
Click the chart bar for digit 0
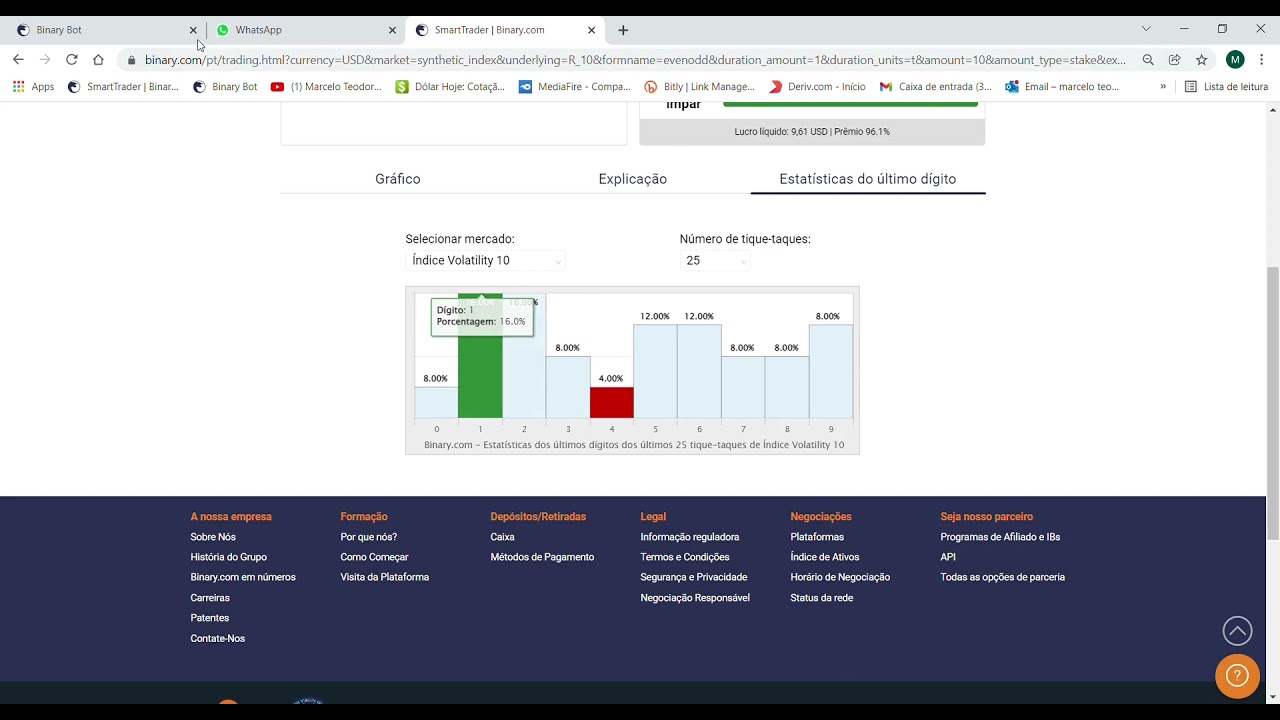[436, 402]
